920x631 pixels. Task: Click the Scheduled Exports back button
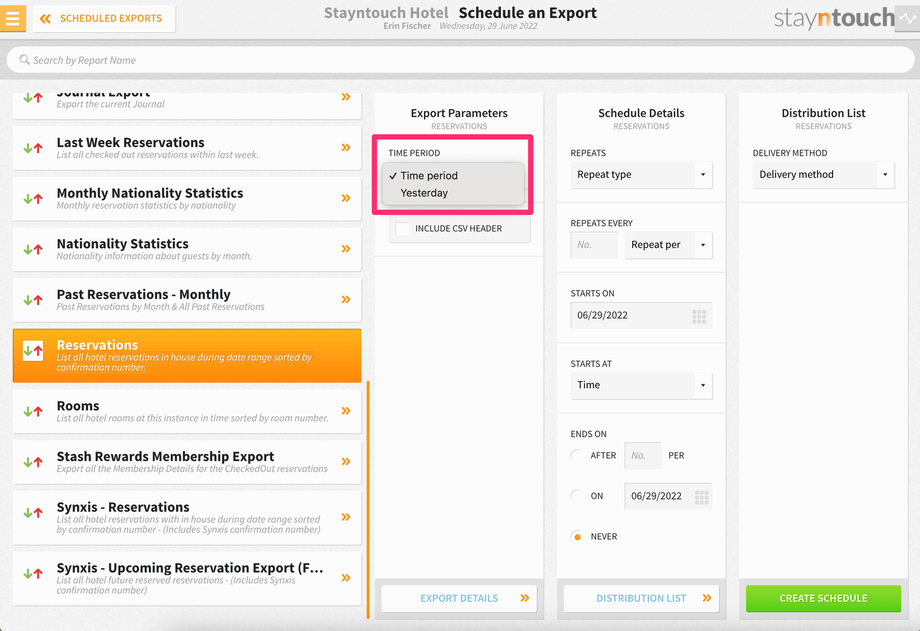pyautogui.click(x=104, y=19)
